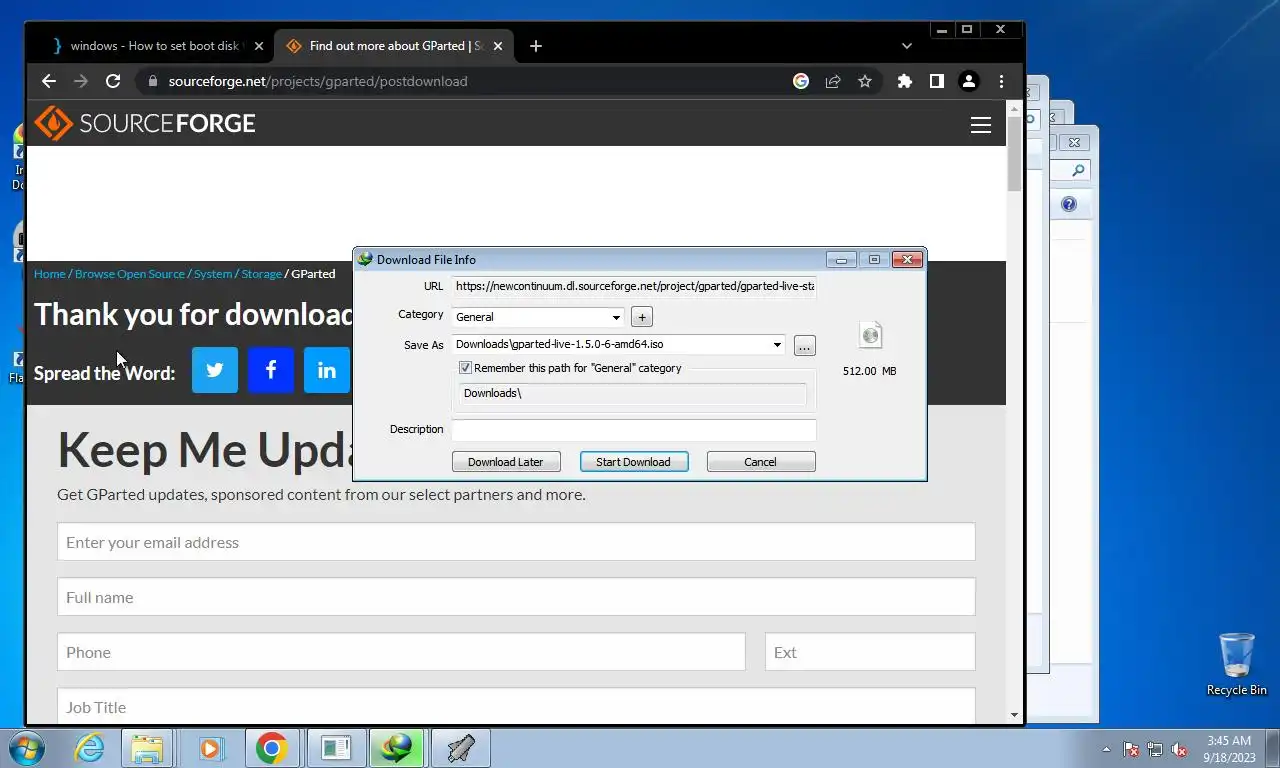The height and width of the screenshot is (768, 1280).
Task: Click help icon in background window
Action: point(1069,204)
